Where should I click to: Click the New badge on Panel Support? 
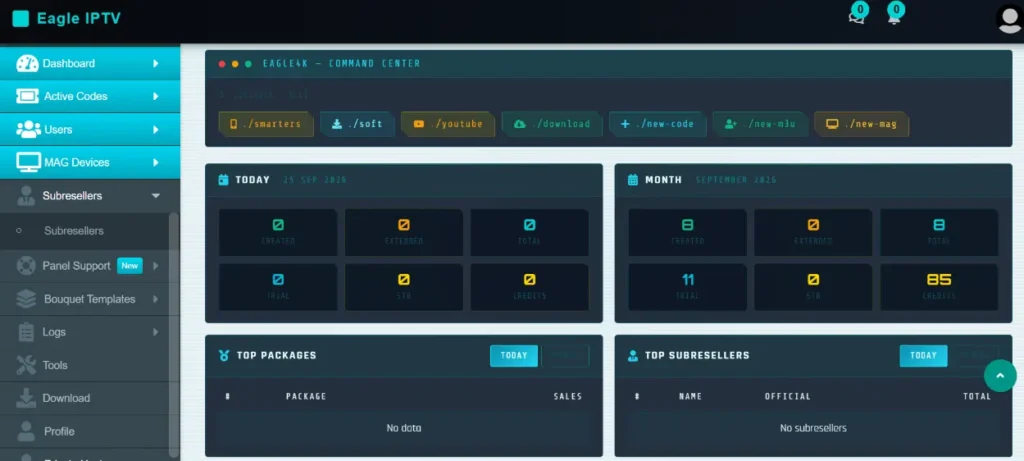pyautogui.click(x=129, y=266)
